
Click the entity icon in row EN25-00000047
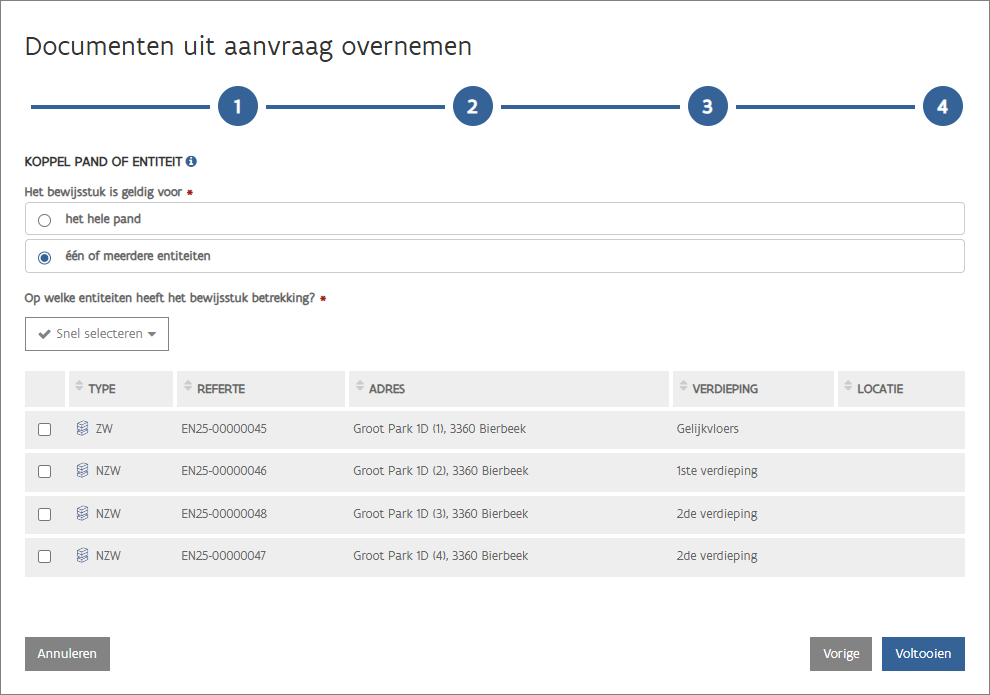pyautogui.click(x=83, y=556)
